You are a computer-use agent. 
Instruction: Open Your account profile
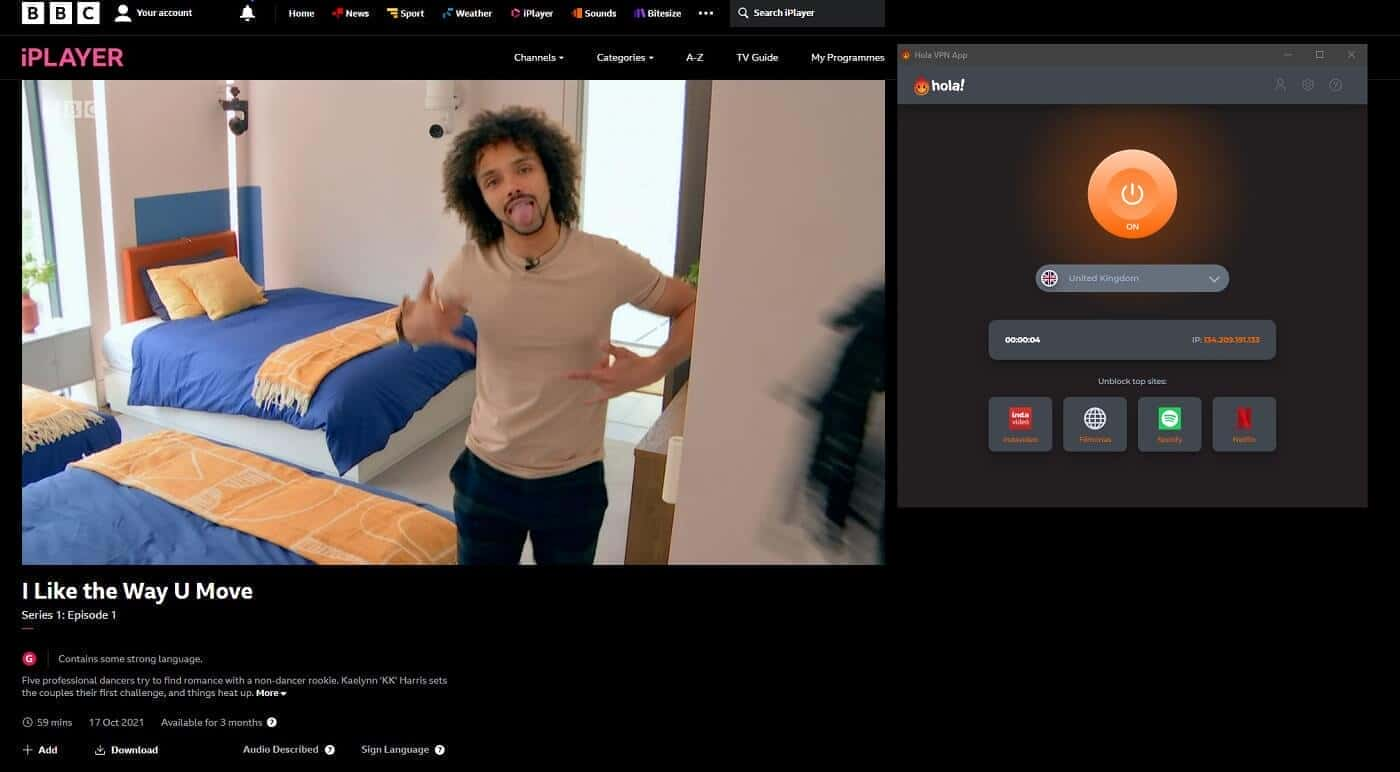(x=153, y=13)
